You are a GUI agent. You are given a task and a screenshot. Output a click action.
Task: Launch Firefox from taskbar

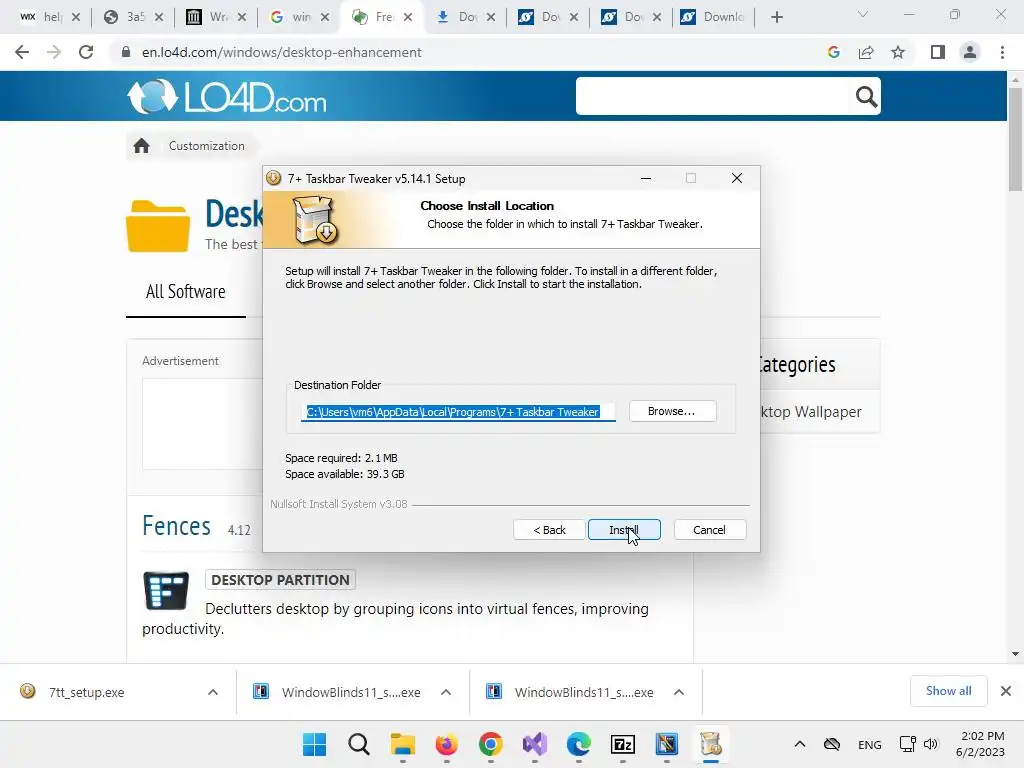pyautogui.click(x=447, y=744)
